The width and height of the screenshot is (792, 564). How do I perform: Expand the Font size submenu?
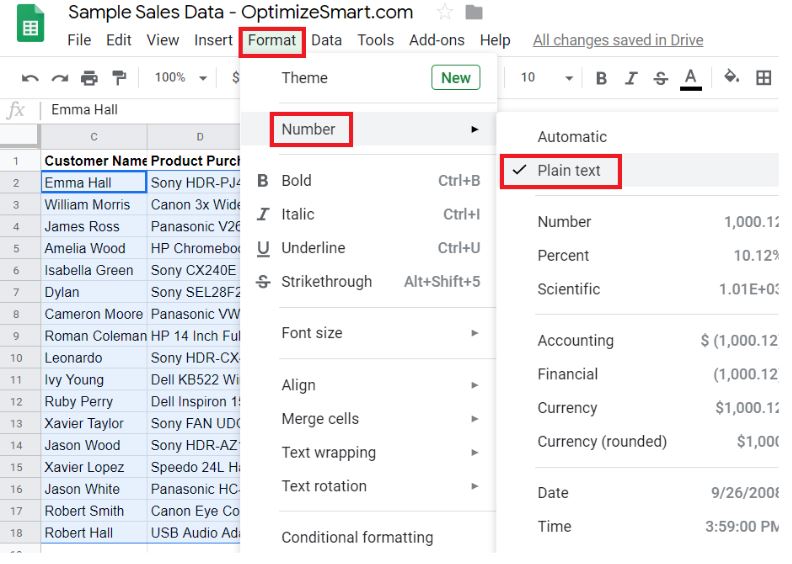(370, 333)
